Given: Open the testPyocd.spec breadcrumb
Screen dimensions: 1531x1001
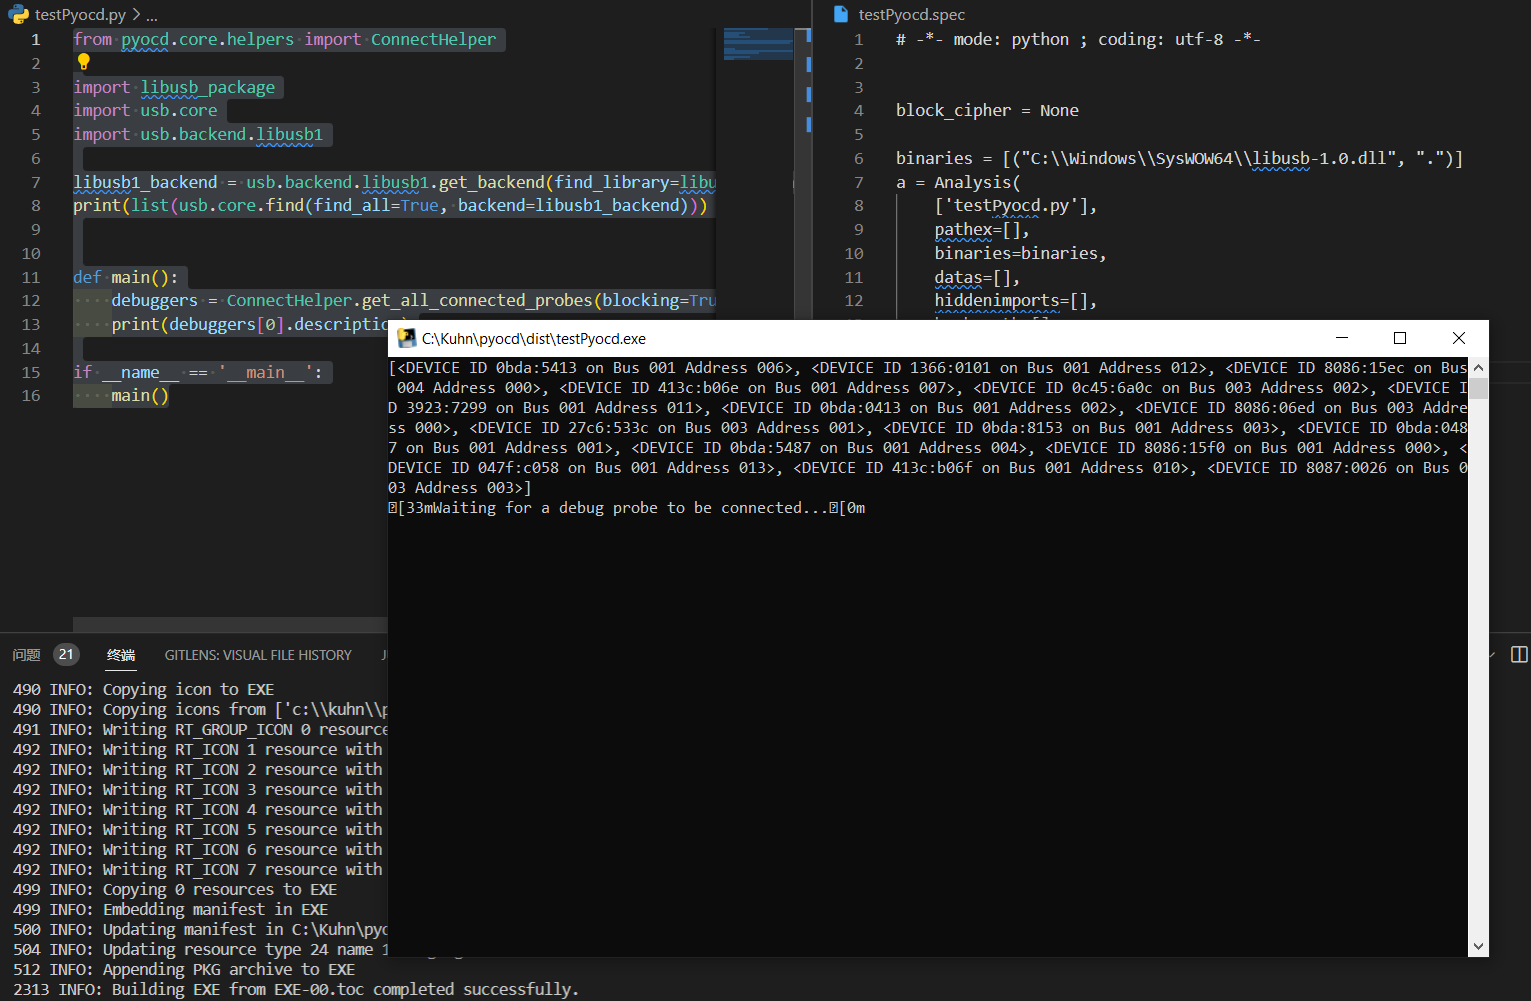Looking at the screenshot, I should [x=911, y=15].
